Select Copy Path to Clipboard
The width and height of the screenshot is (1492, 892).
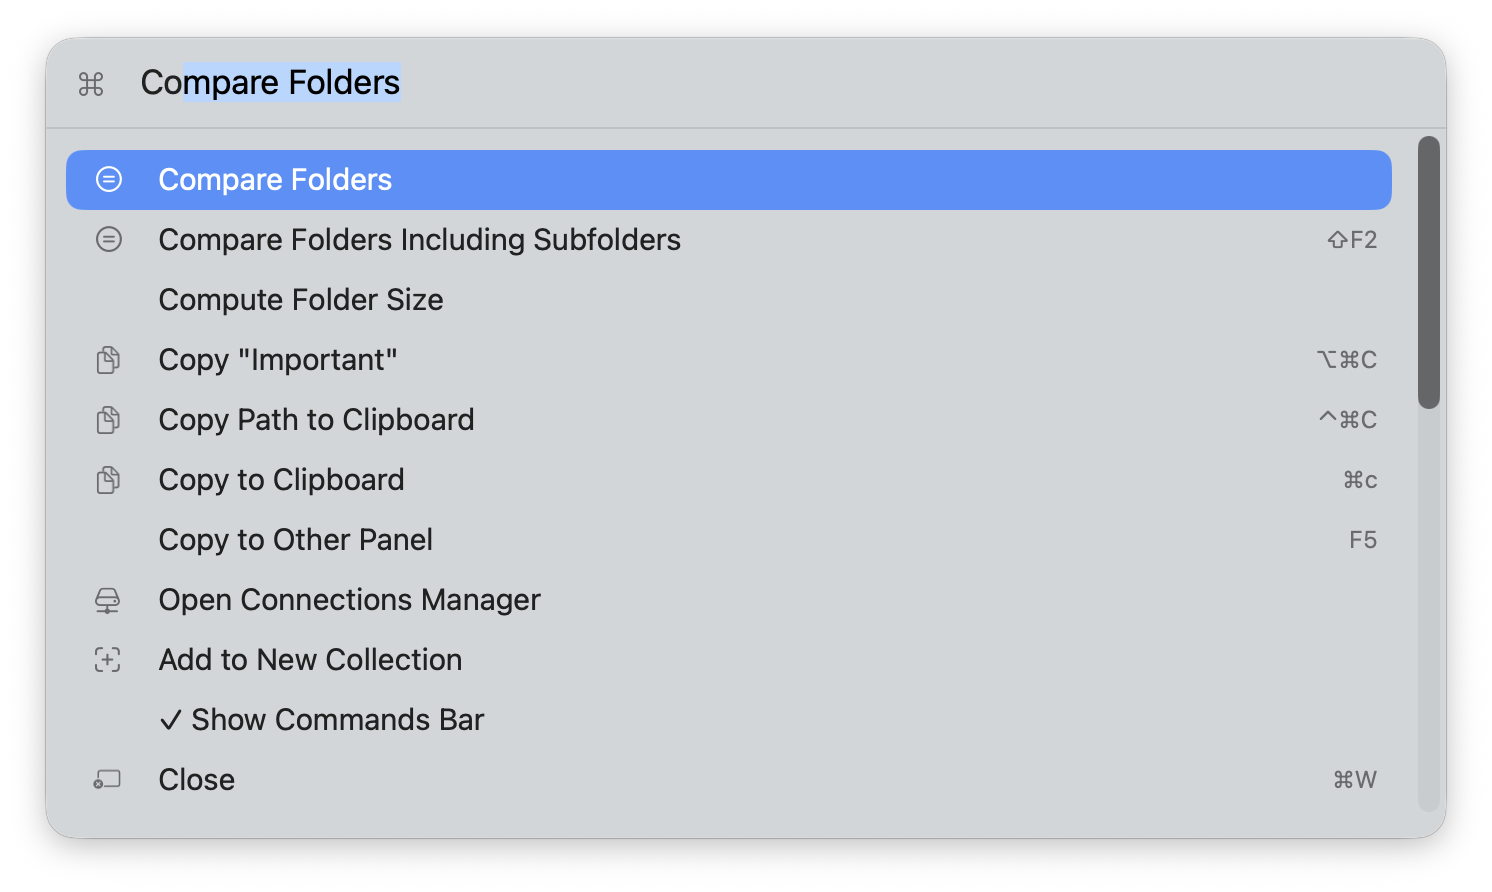pos(316,419)
